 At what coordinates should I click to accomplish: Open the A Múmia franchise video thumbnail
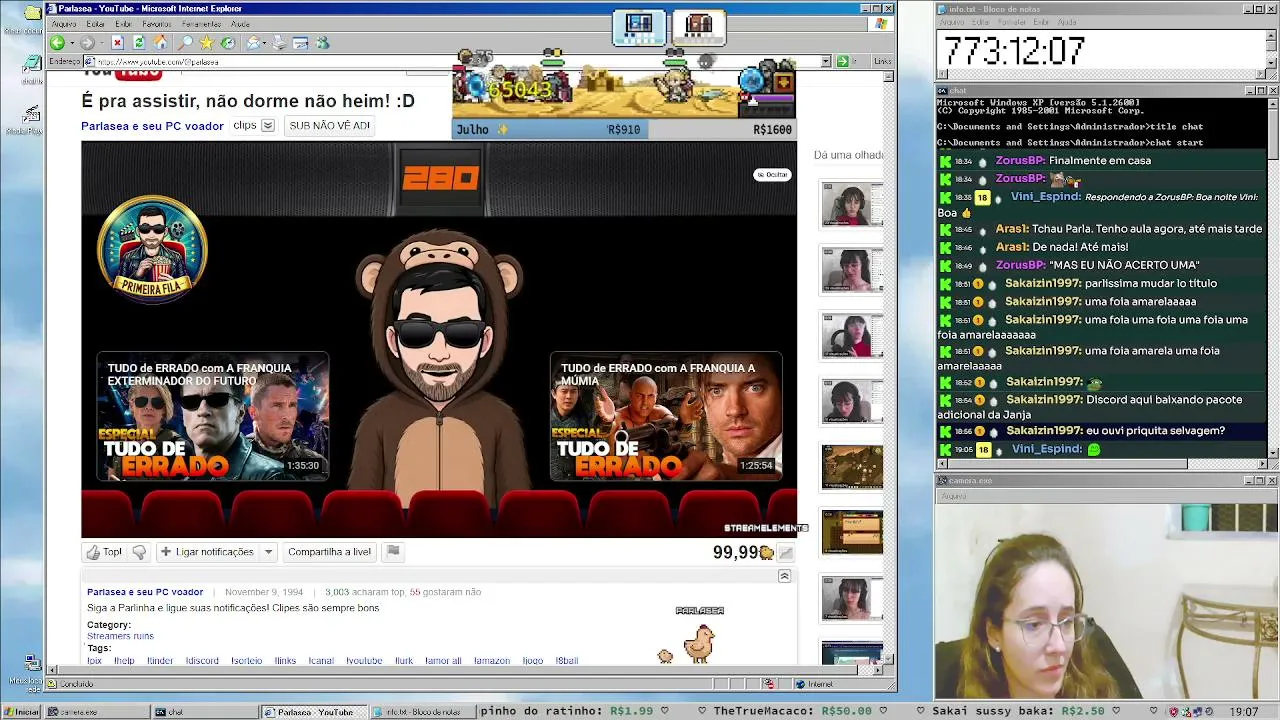pos(666,416)
